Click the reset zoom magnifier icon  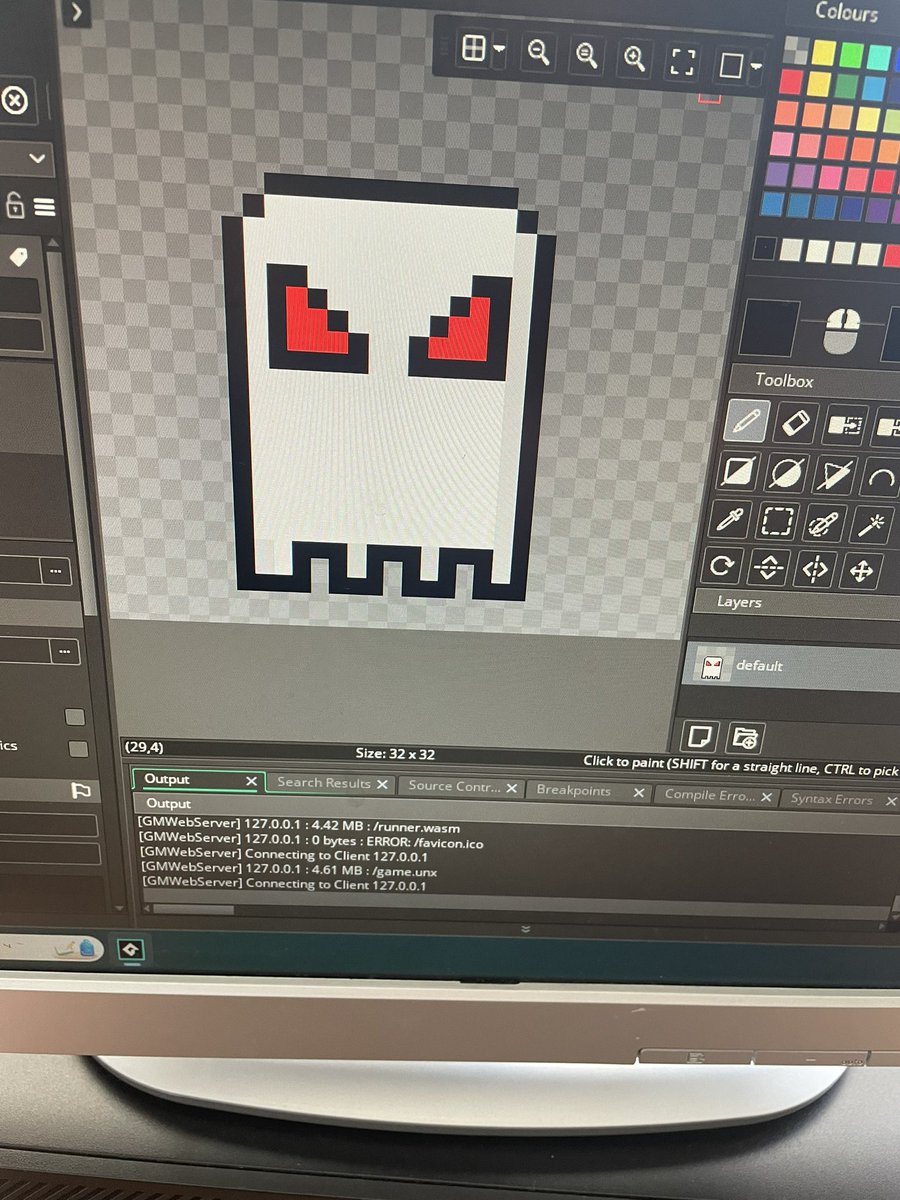point(587,56)
